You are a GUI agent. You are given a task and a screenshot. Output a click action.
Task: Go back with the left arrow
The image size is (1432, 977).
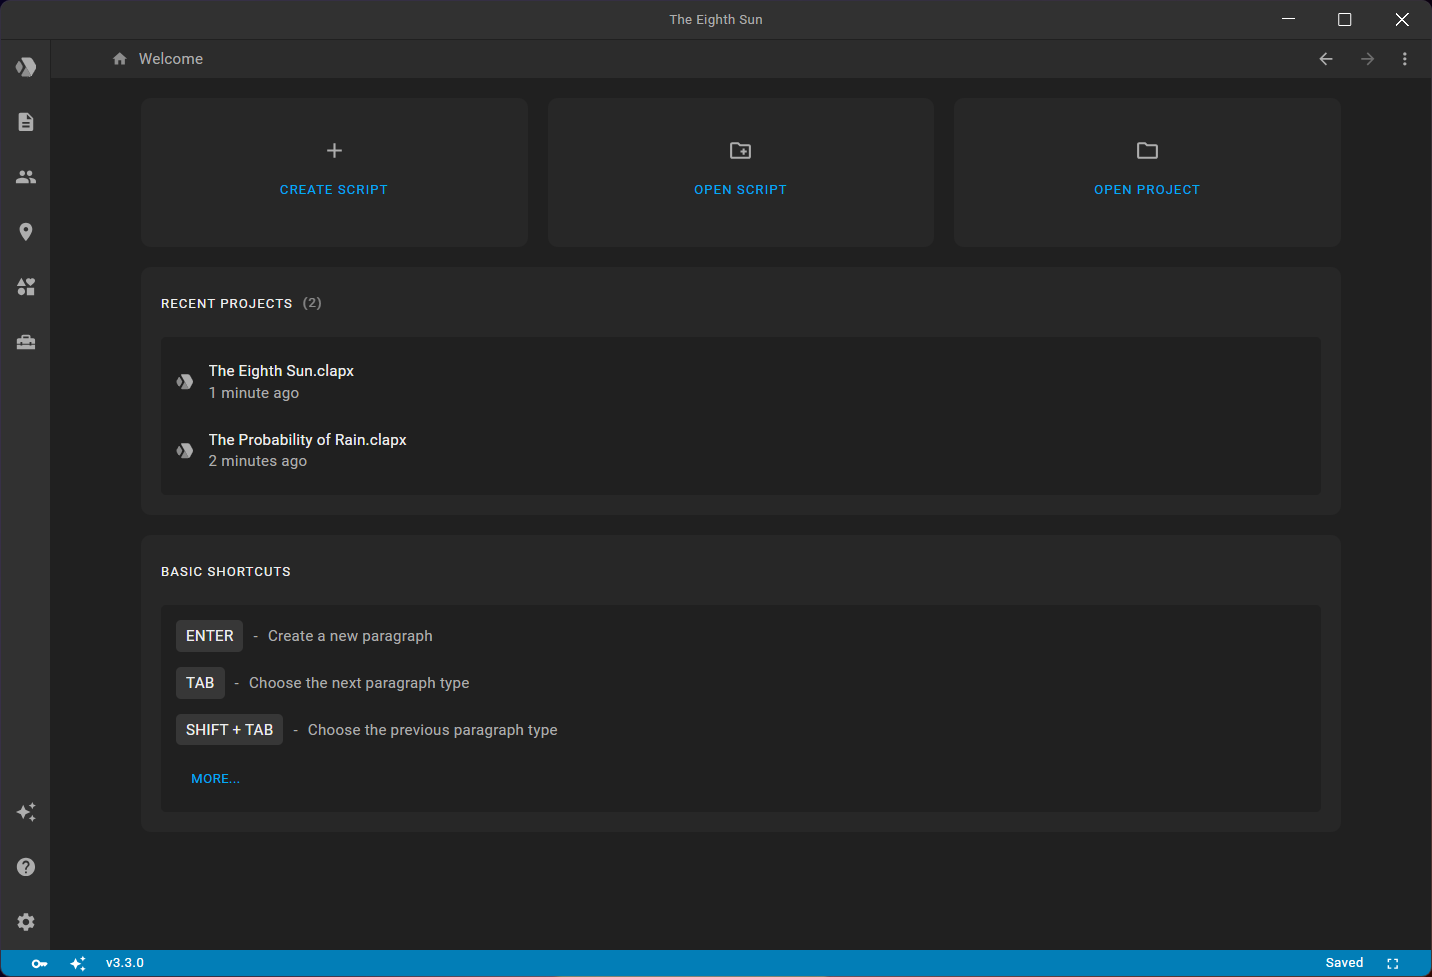click(1326, 59)
